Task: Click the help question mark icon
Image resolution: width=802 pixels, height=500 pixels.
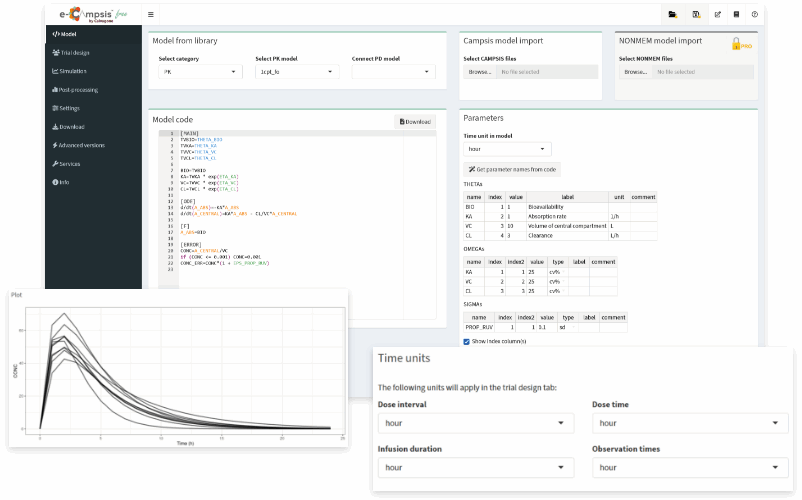Action: point(754,15)
